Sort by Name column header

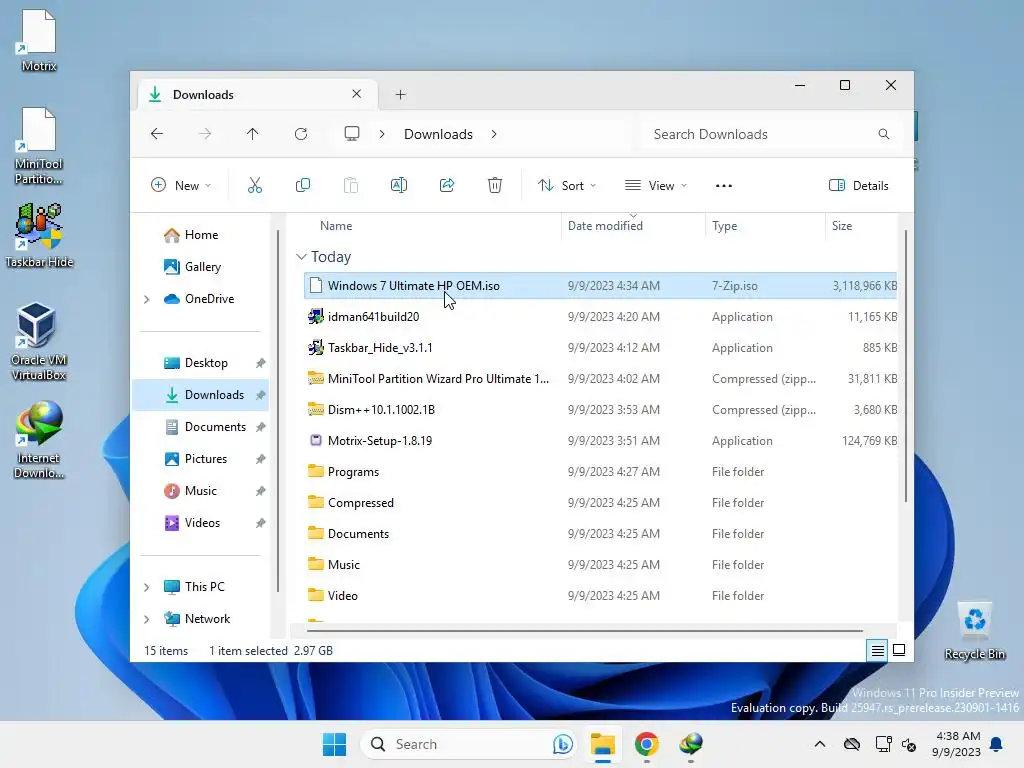coord(336,226)
